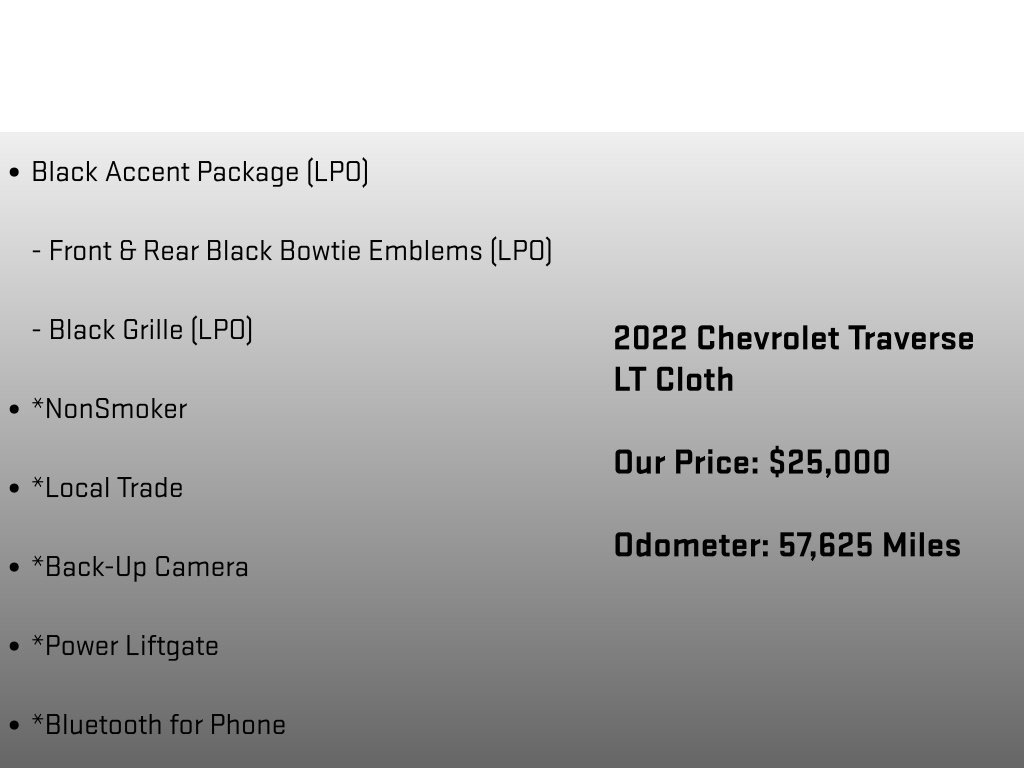Click the $25,000 price figure
This screenshot has width=1024, height=768.
point(829,463)
